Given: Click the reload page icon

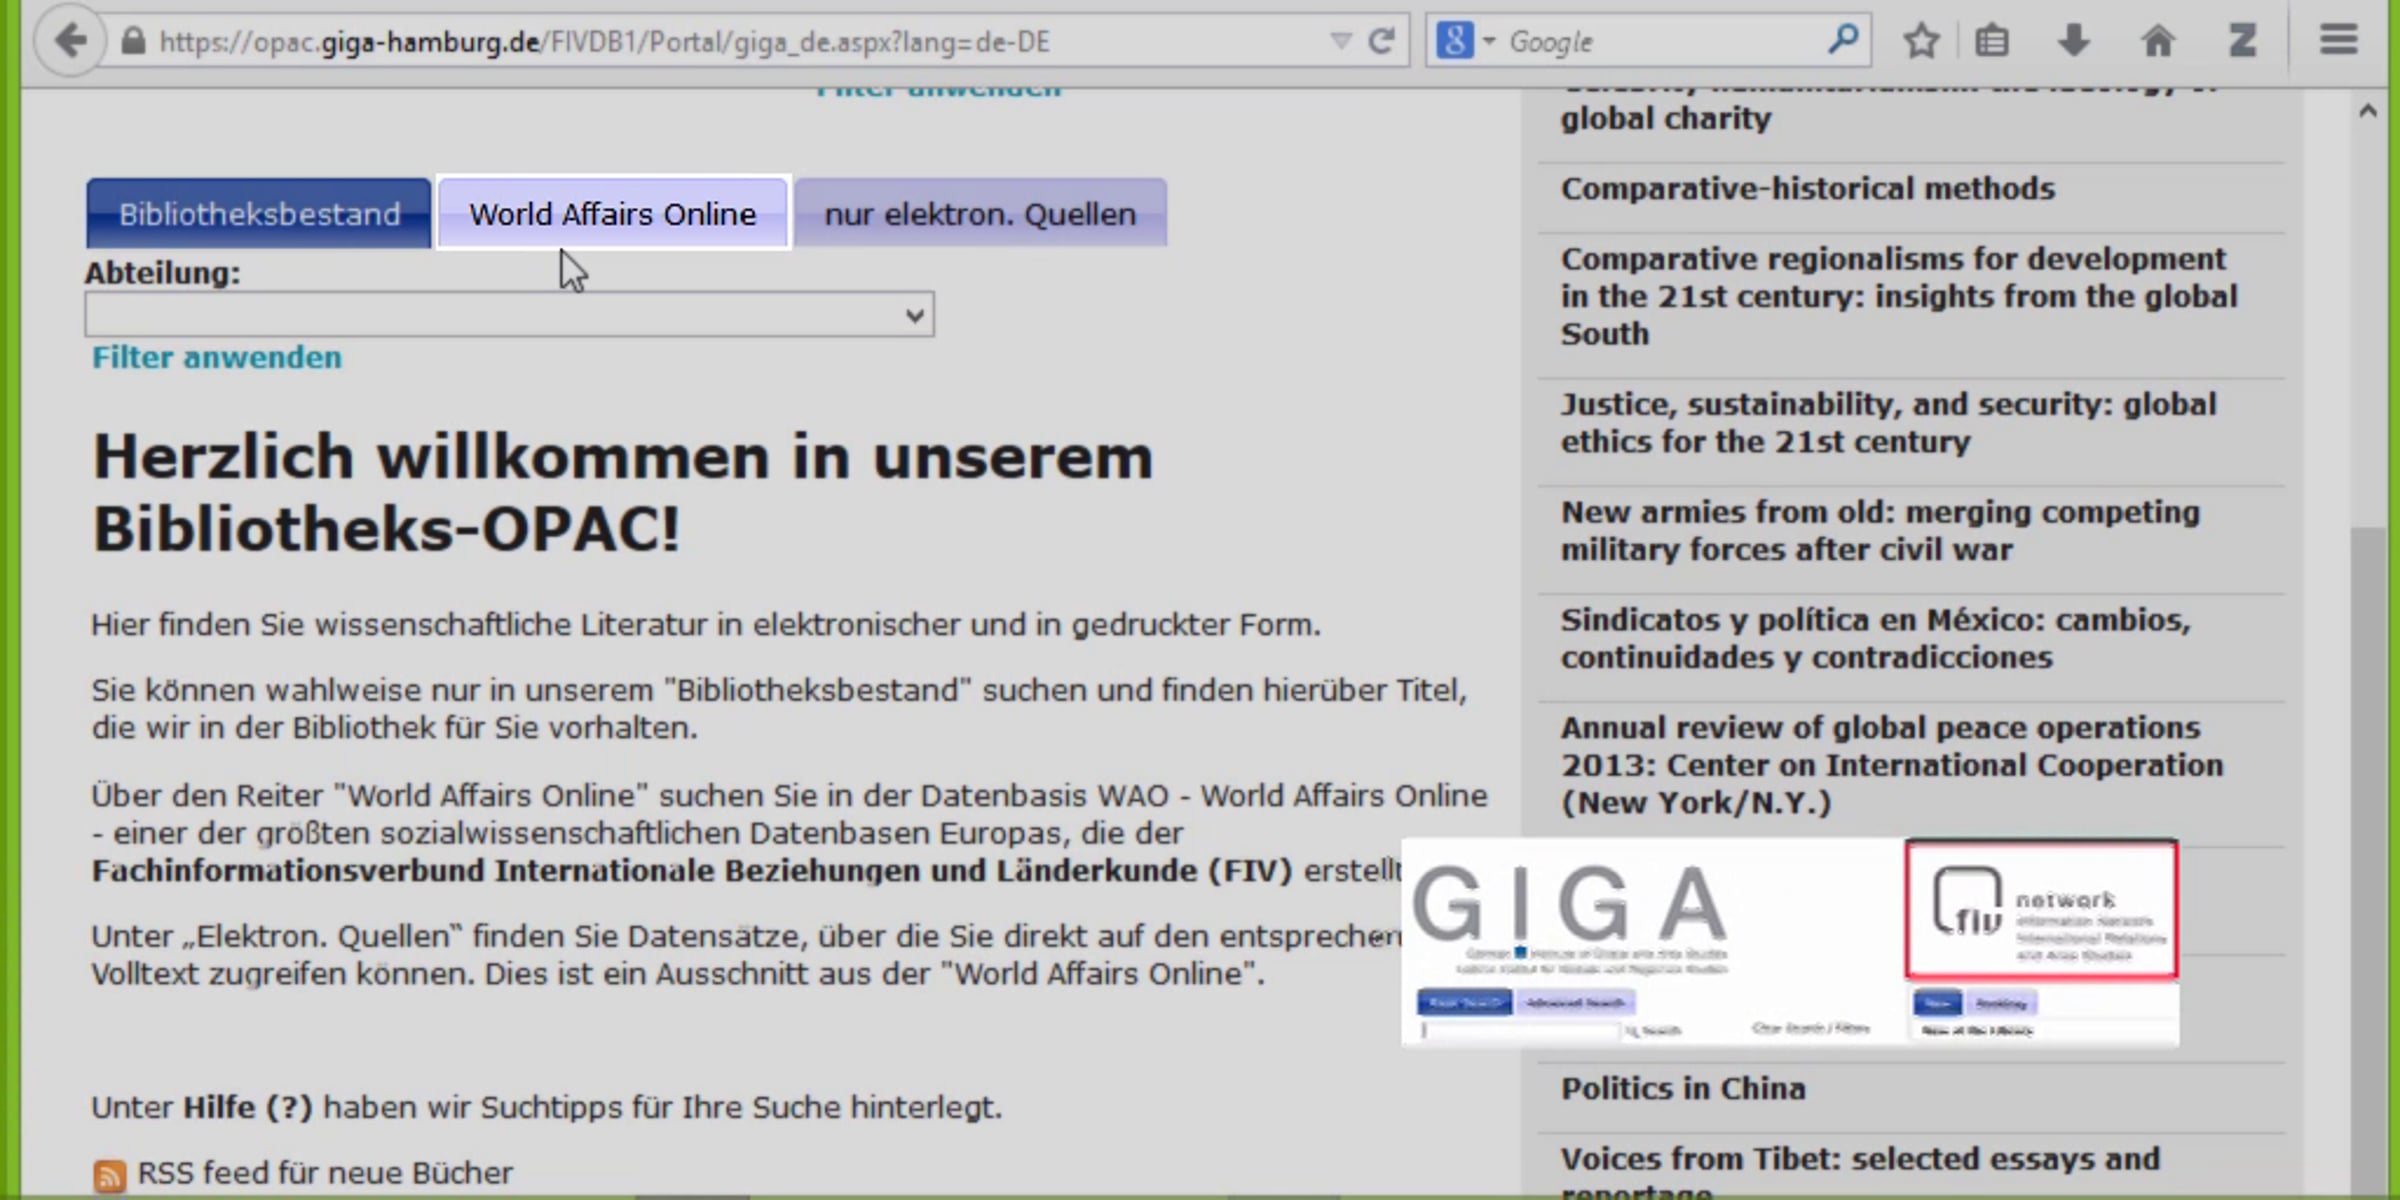Looking at the screenshot, I should tap(1382, 41).
